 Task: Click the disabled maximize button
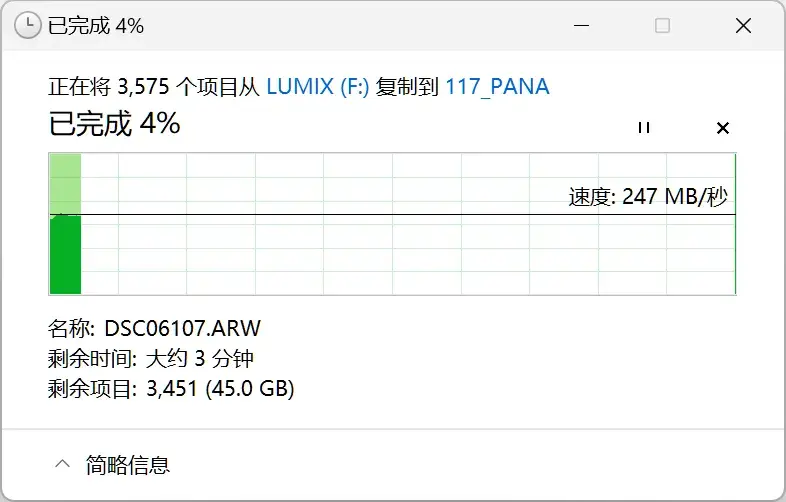[x=662, y=26]
